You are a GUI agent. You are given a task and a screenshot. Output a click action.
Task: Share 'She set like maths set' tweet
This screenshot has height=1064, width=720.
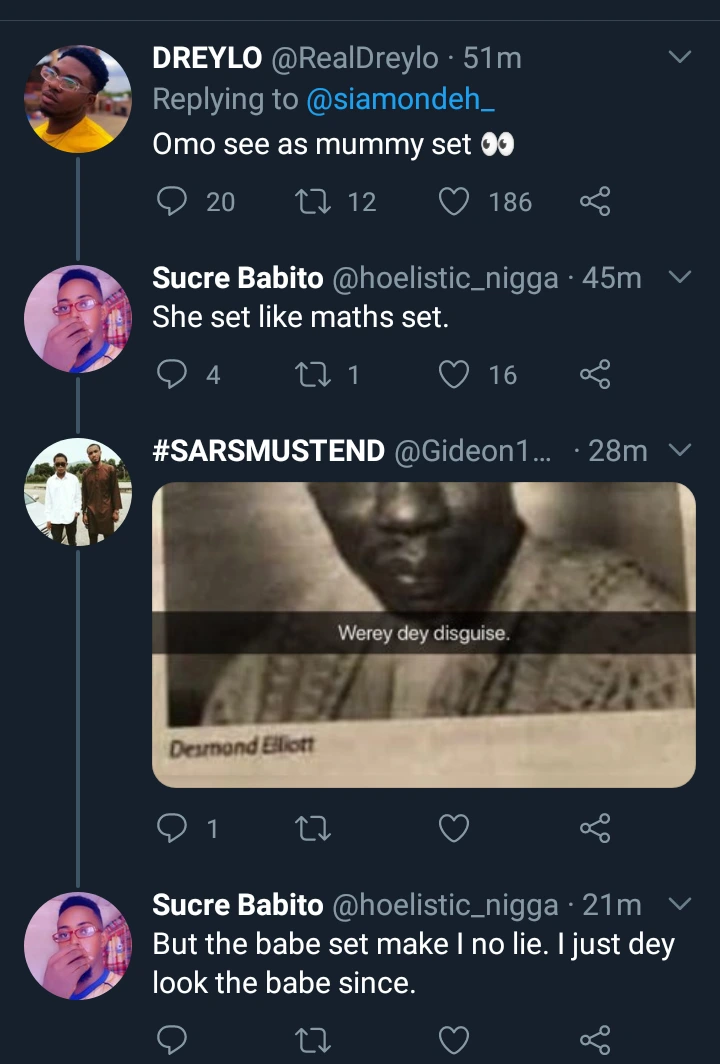click(594, 374)
